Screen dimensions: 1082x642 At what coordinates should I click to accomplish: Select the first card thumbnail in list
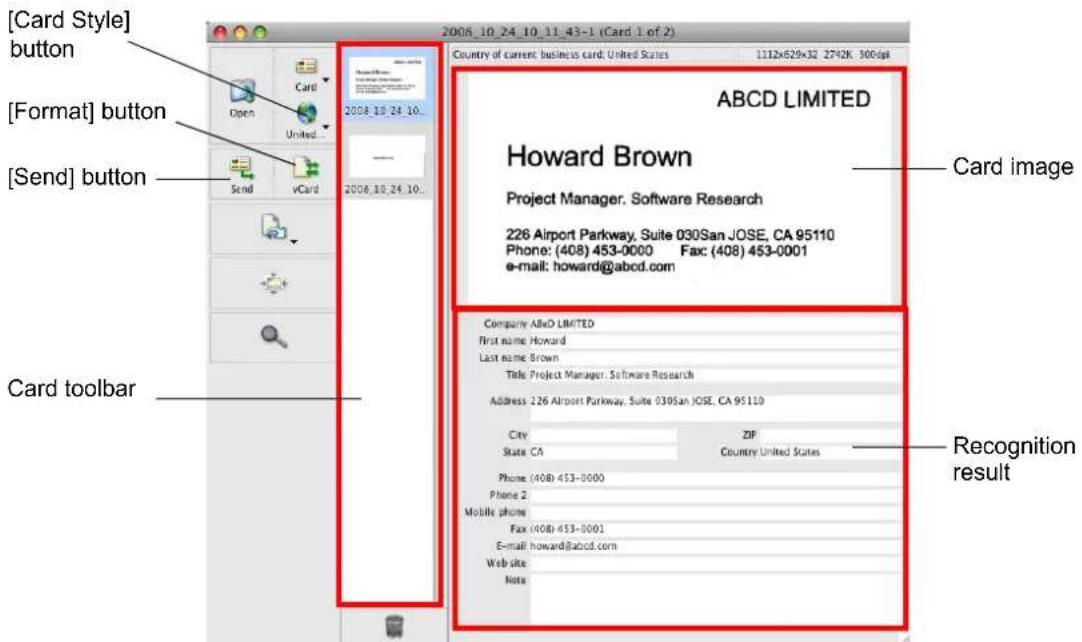[386, 77]
